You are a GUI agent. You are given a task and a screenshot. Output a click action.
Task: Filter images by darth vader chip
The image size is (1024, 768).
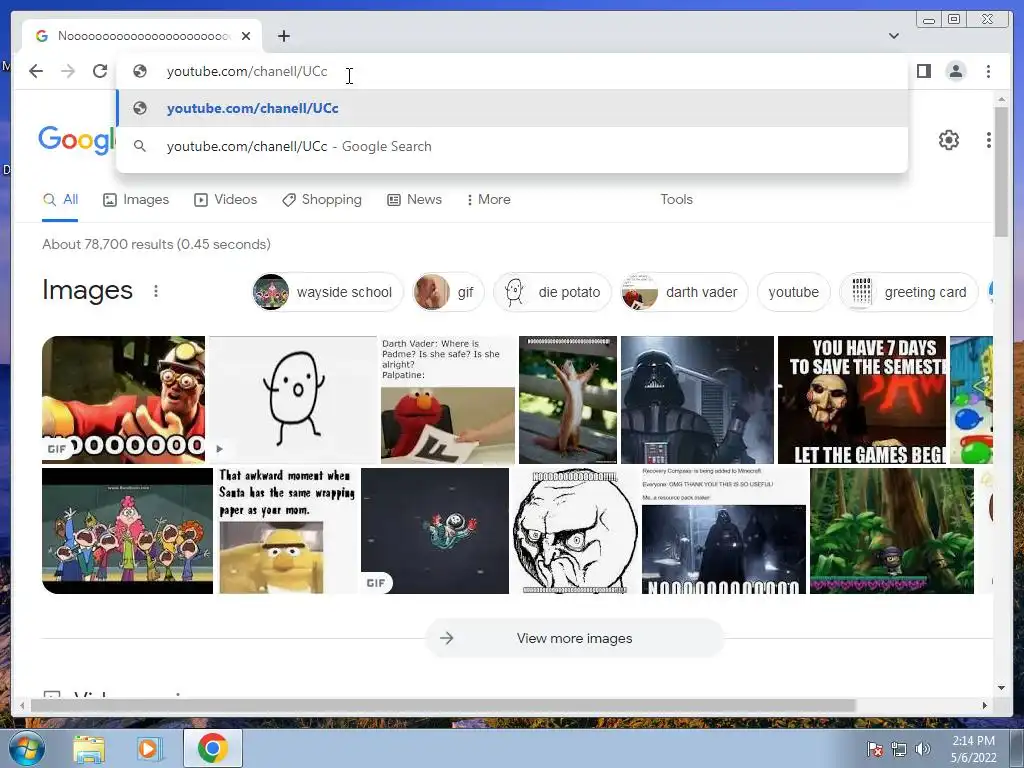[684, 292]
